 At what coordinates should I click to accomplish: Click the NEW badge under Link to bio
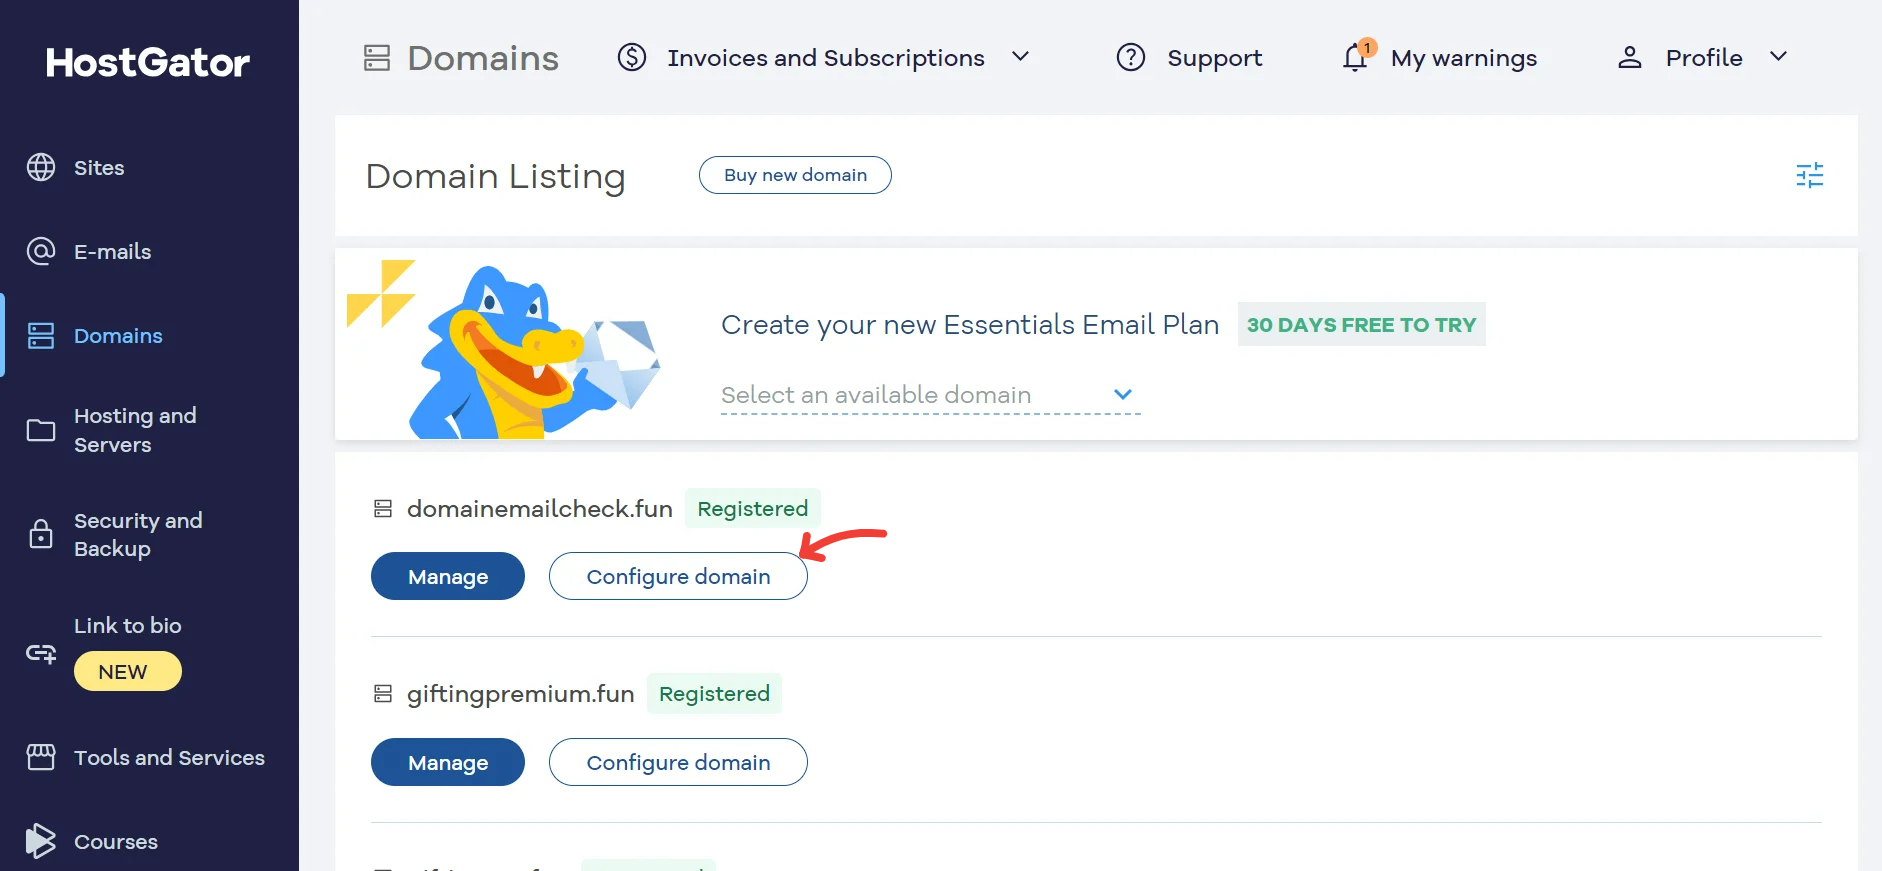click(x=128, y=671)
